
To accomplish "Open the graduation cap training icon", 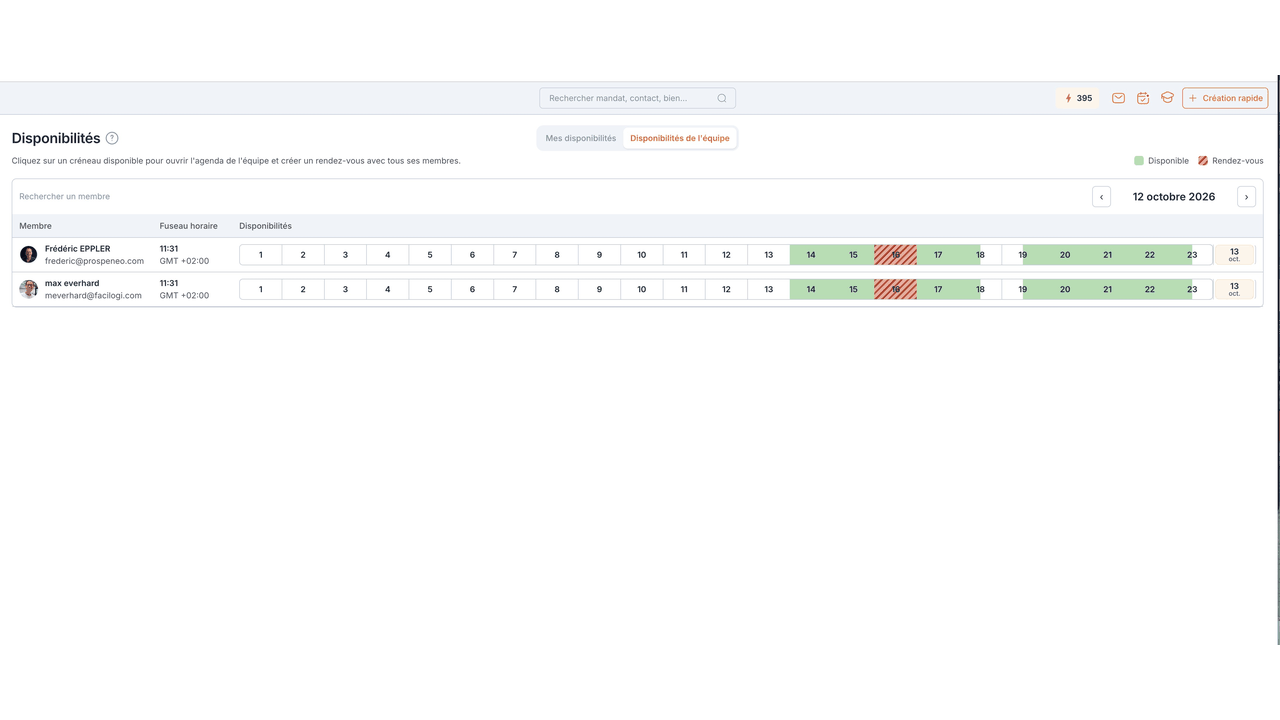I will pyautogui.click(x=1167, y=98).
